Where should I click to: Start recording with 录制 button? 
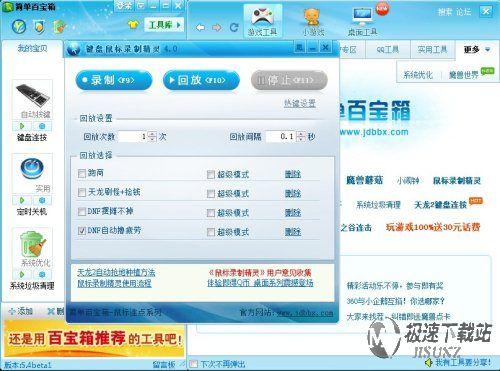(114, 80)
